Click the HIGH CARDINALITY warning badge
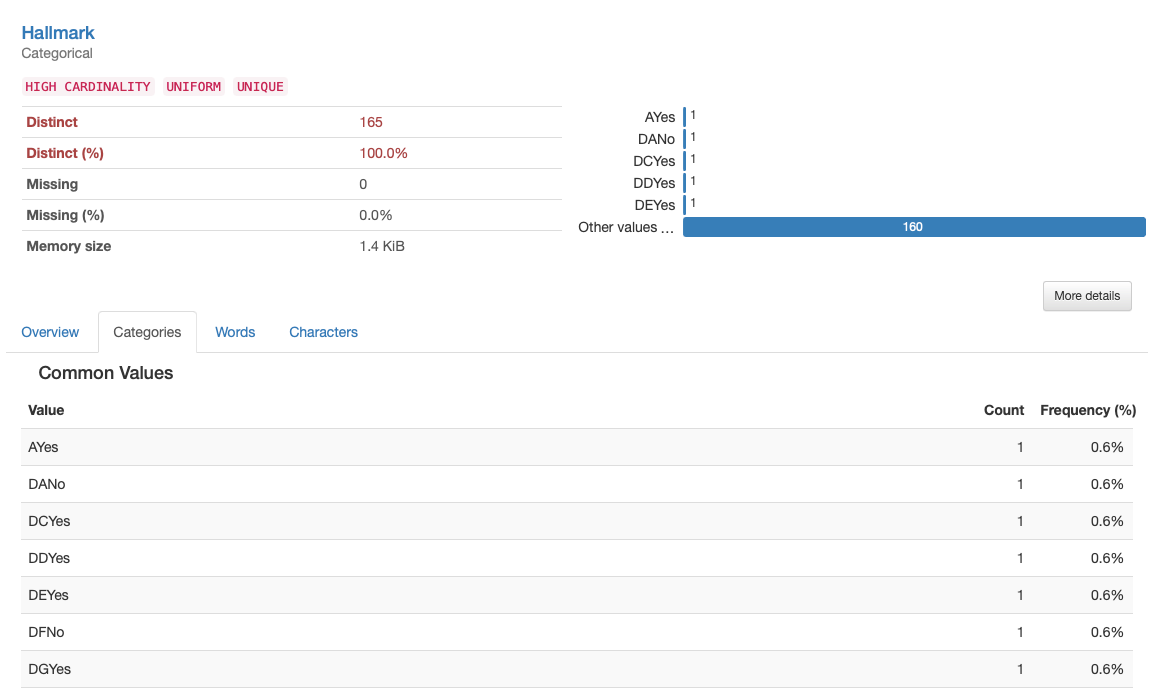The height and width of the screenshot is (696, 1152). click(88, 87)
